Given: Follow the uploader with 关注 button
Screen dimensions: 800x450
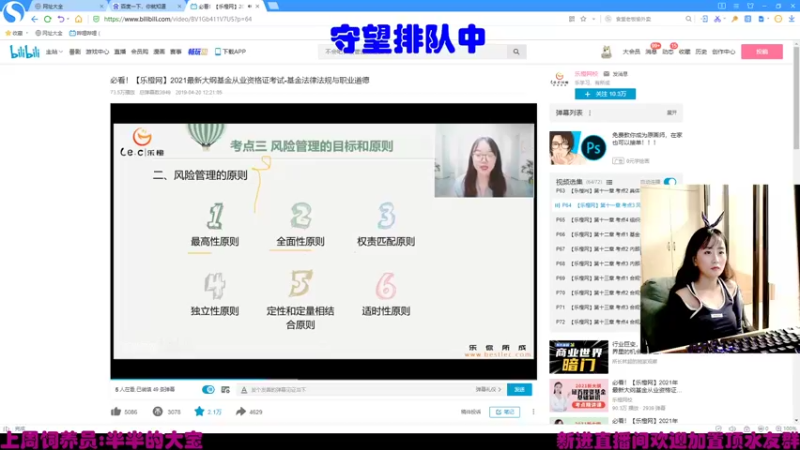Looking at the screenshot, I should [605, 94].
